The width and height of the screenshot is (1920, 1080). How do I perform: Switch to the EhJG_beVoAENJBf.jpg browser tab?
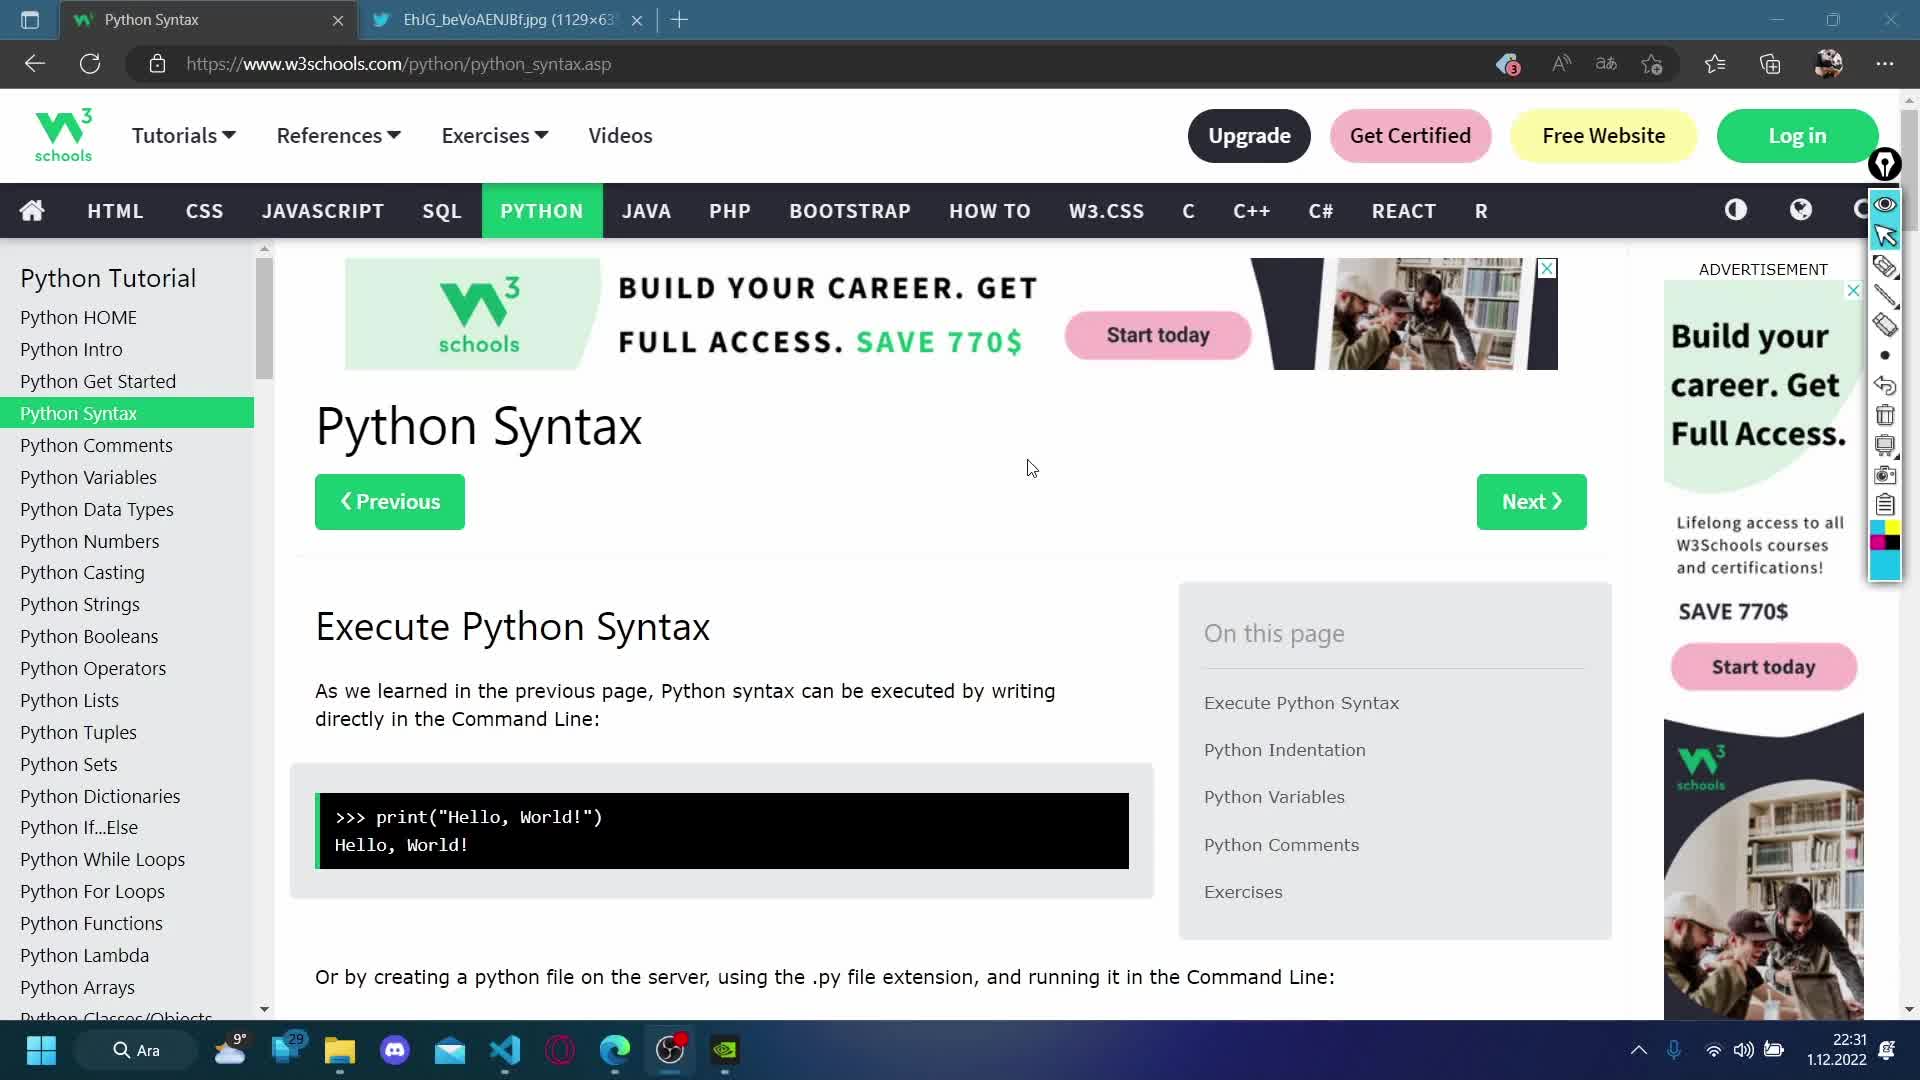click(507, 20)
